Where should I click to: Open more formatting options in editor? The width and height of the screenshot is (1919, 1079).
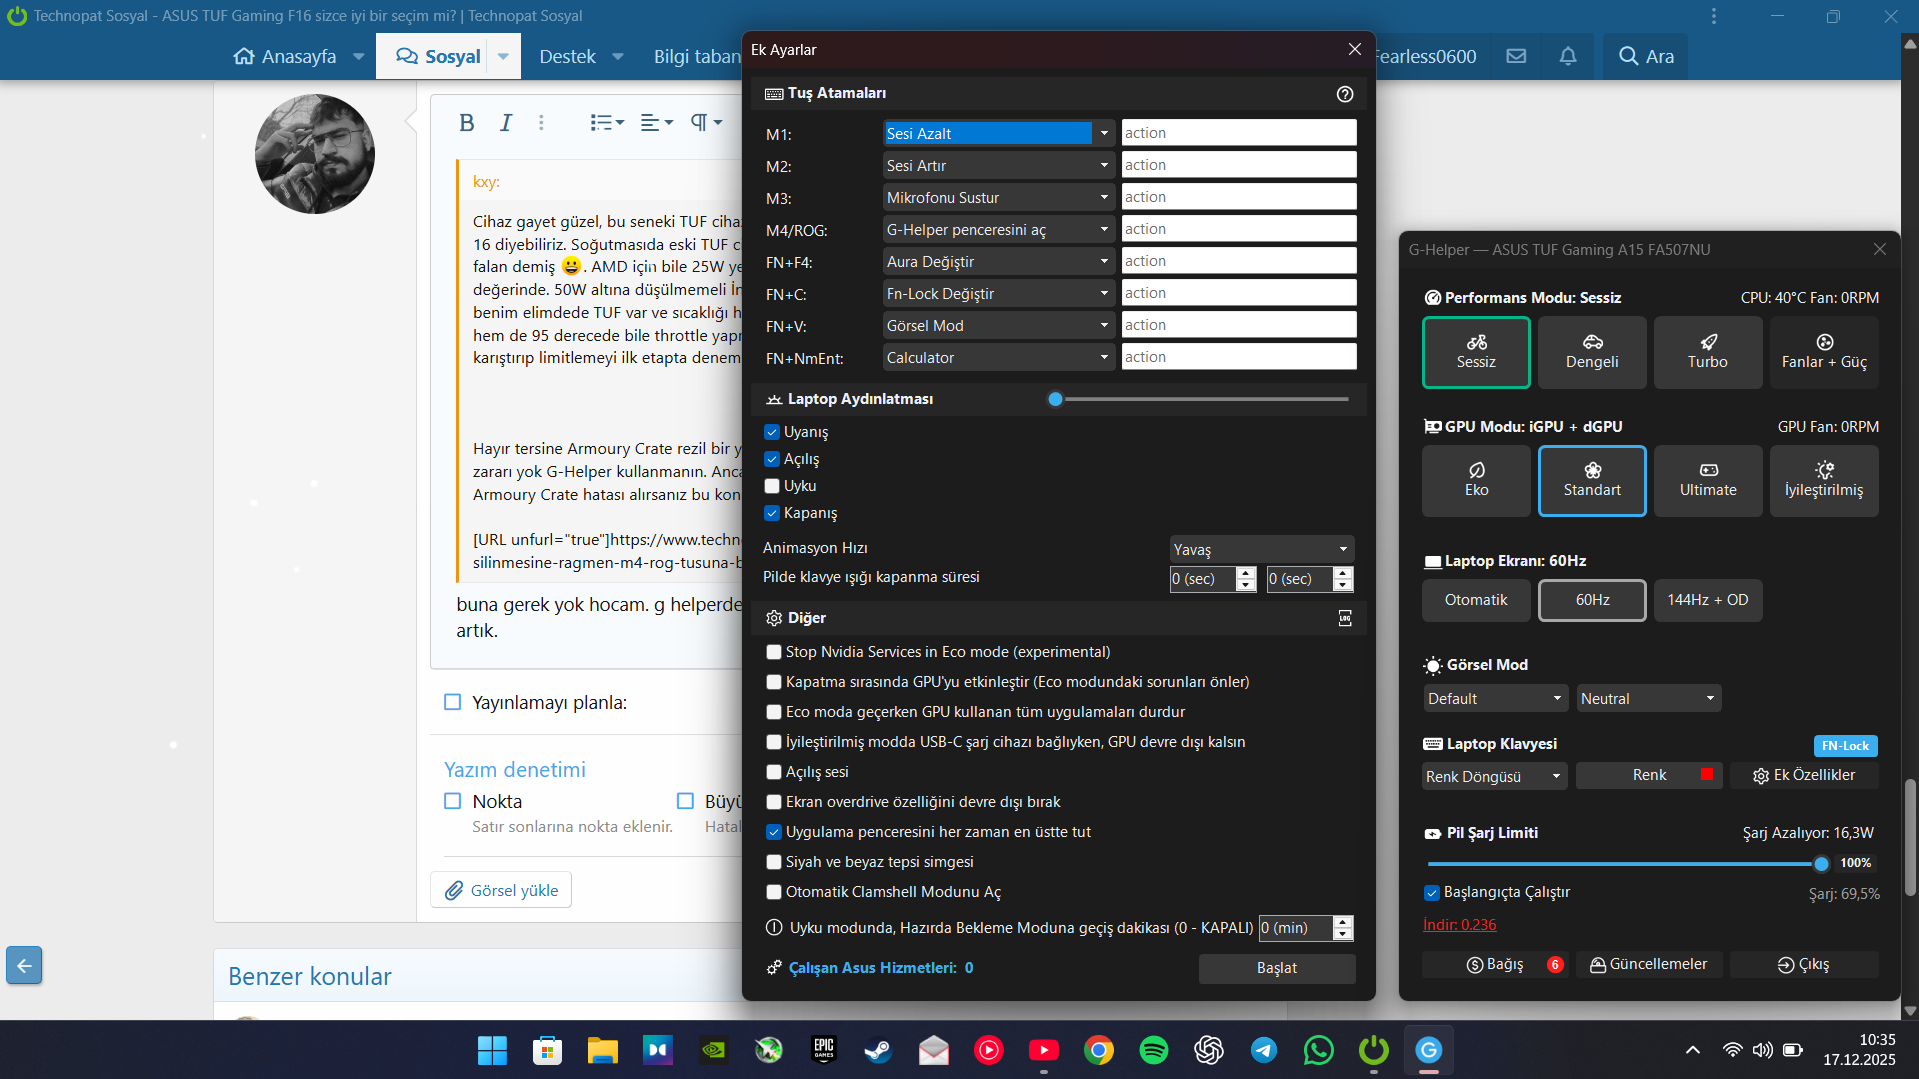pos(541,122)
